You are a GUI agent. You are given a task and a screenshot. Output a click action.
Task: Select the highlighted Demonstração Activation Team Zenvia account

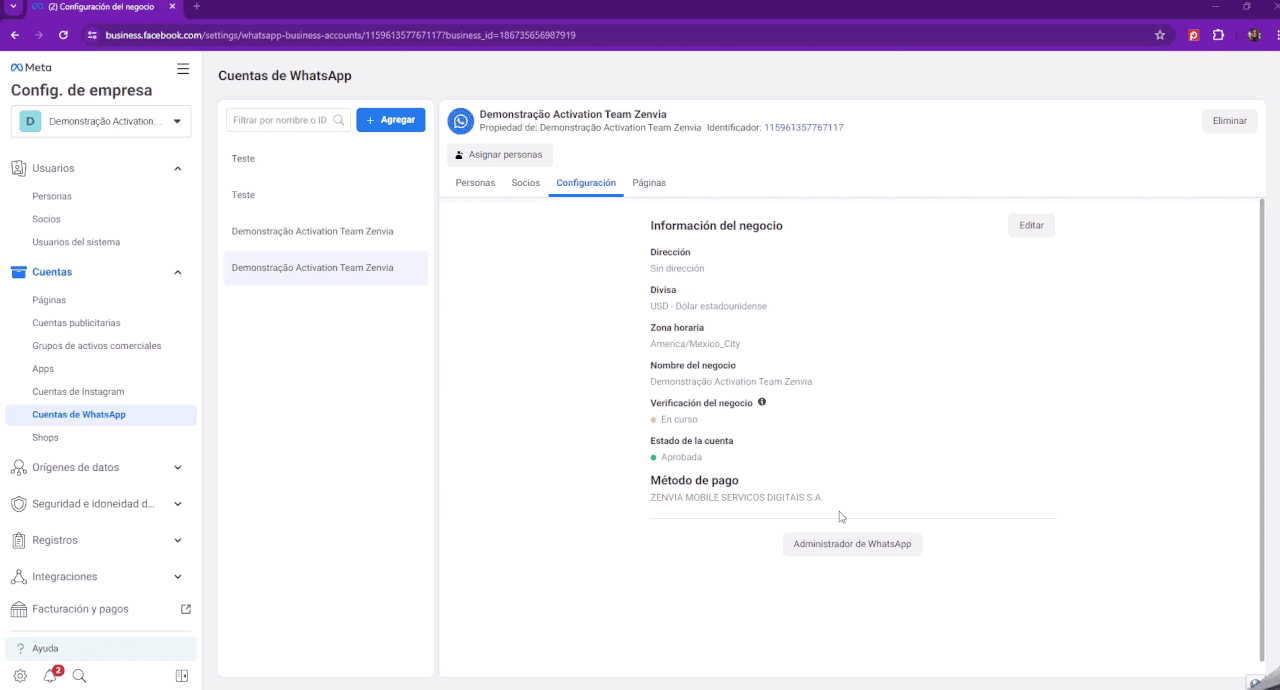(x=326, y=268)
